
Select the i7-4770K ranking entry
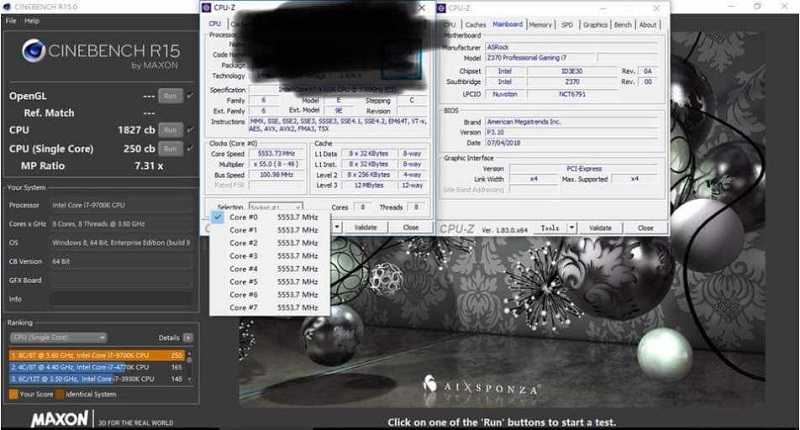pos(90,367)
